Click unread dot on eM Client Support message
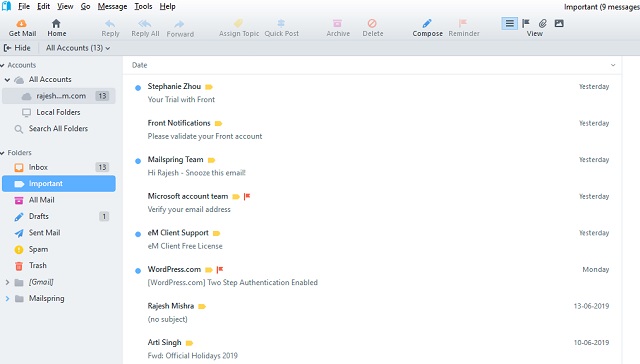640x364 pixels. (138, 234)
